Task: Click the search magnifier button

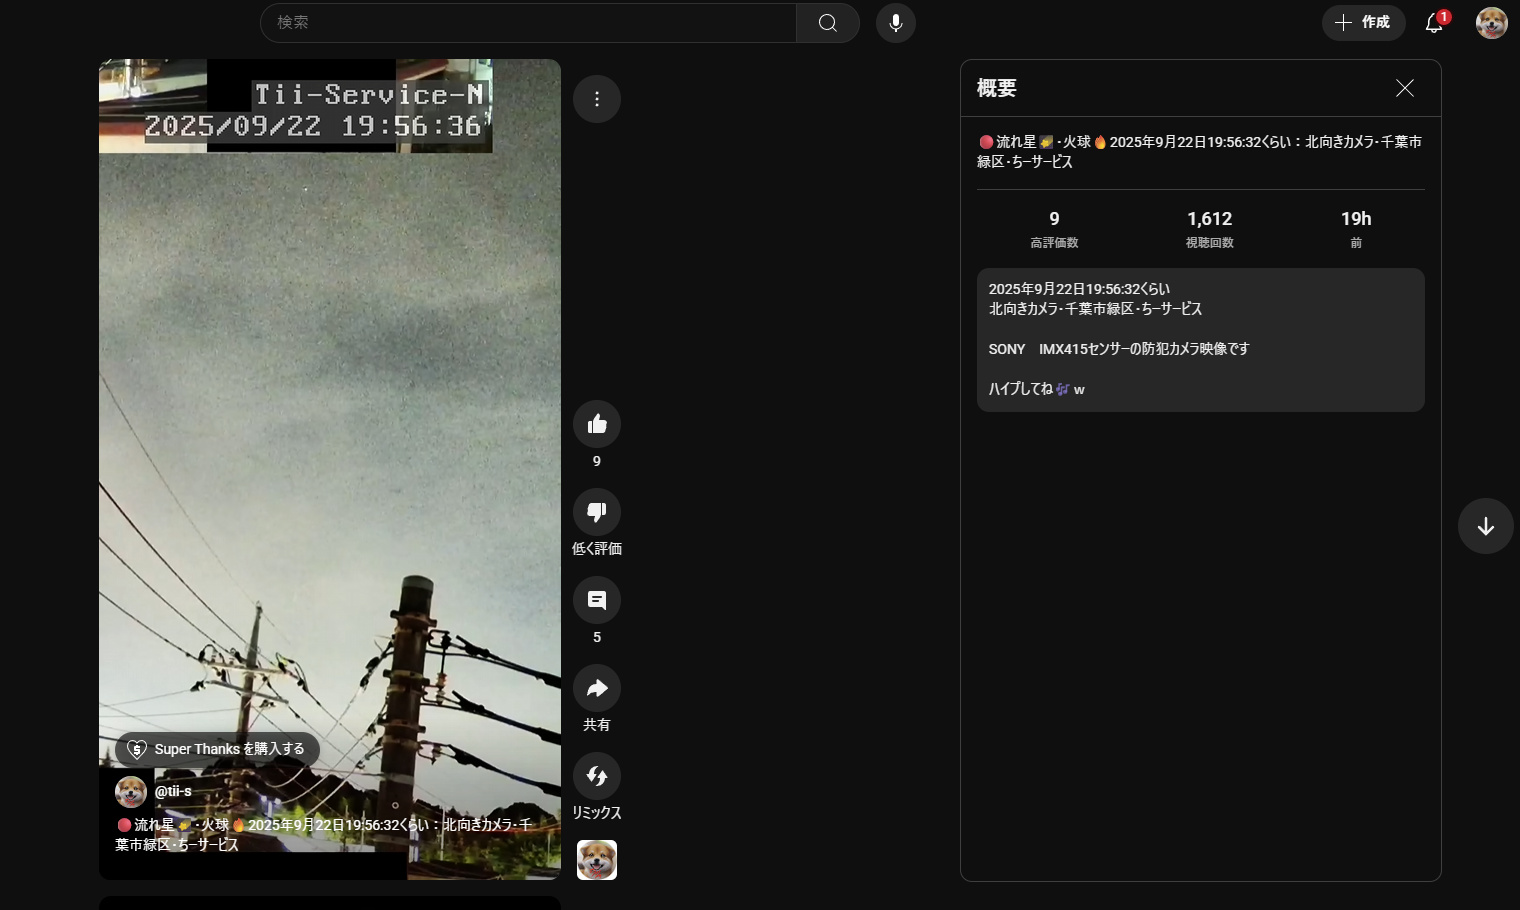Action: point(827,23)
